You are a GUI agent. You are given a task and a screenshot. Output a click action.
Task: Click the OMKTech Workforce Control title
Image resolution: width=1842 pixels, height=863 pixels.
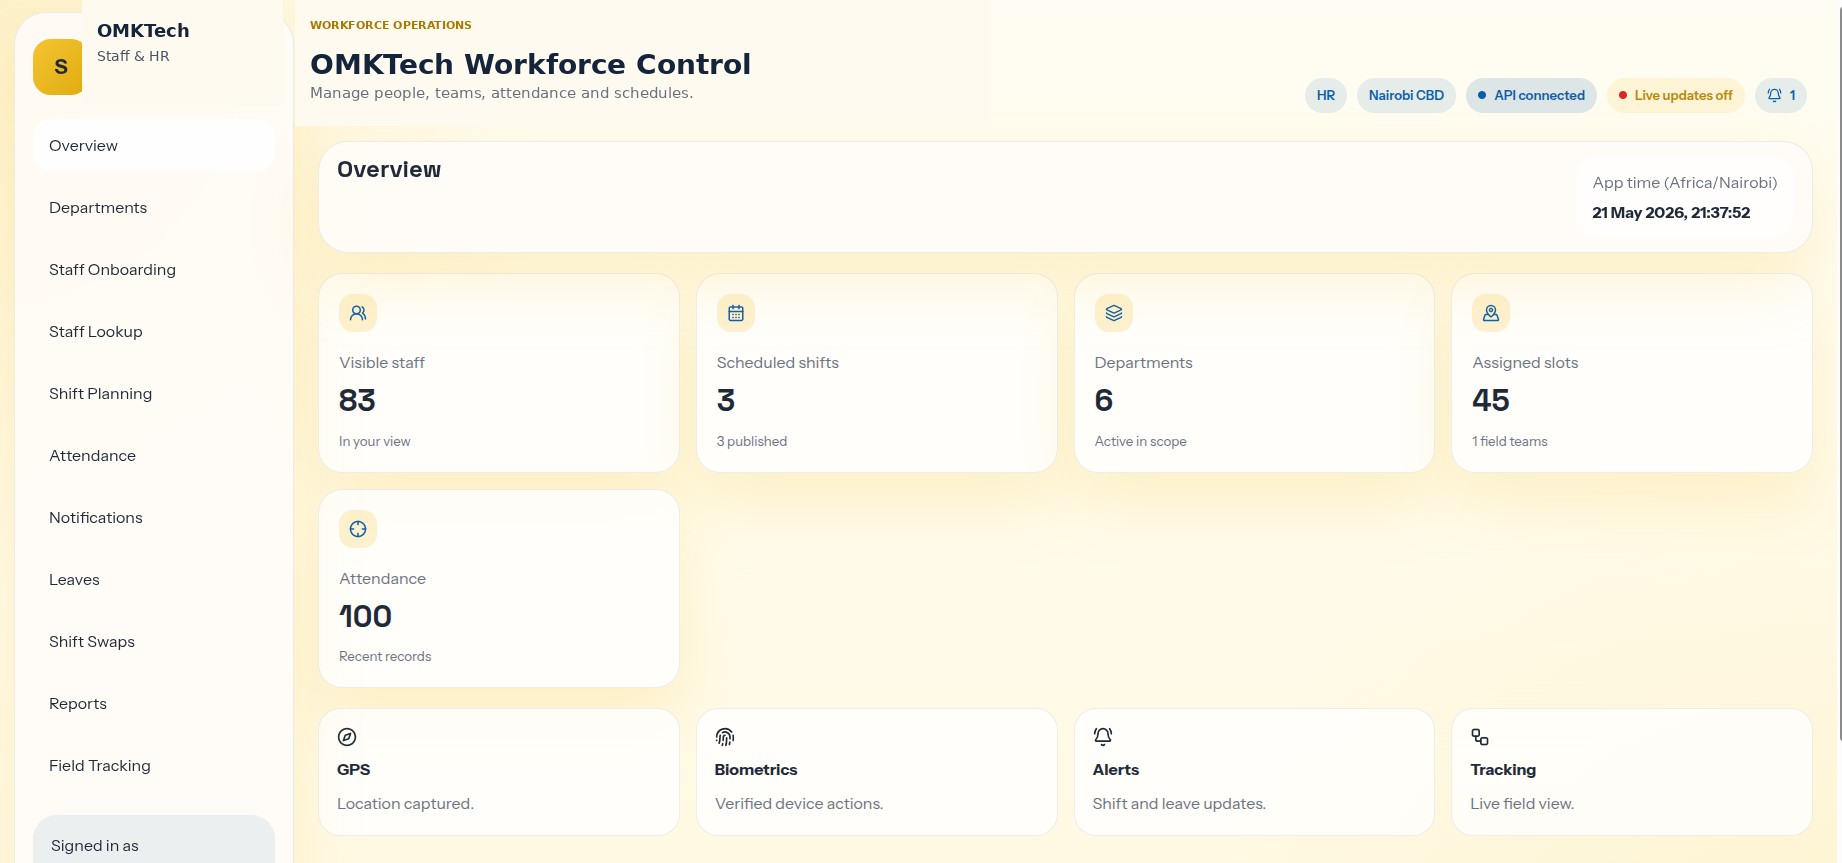[x=530, y=64]
